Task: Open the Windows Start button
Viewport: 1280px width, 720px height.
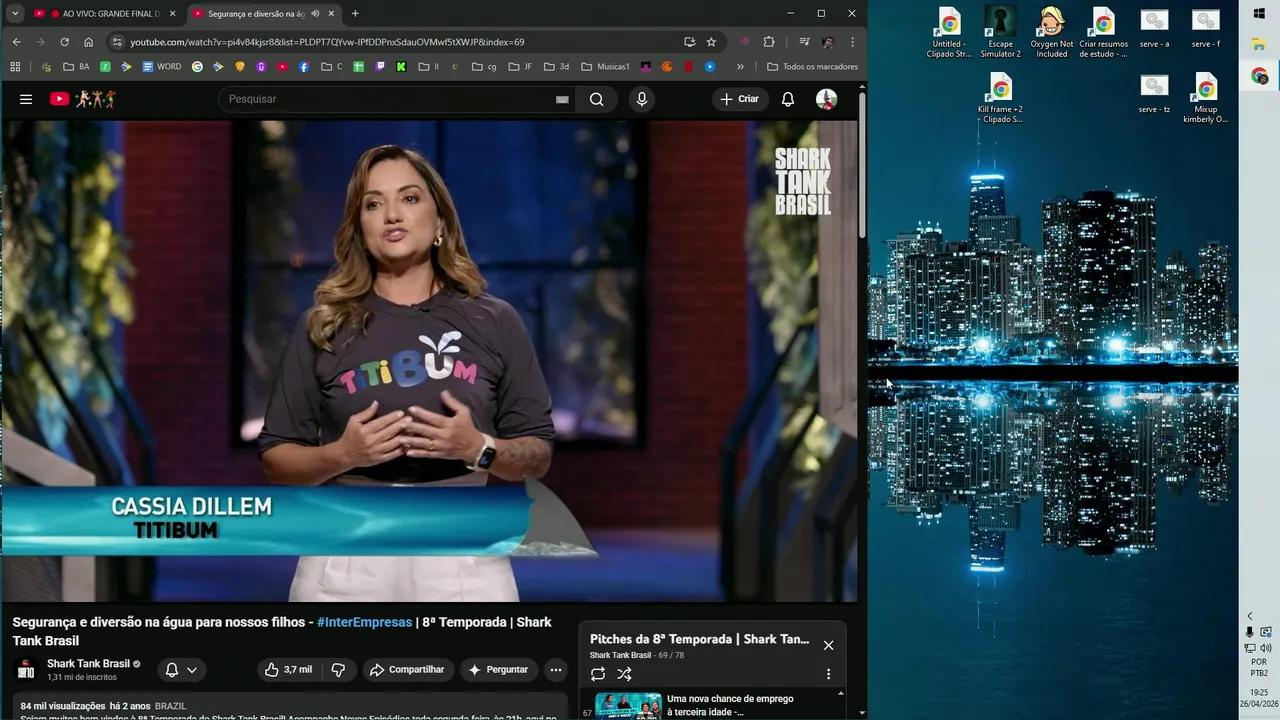Action: point(1259,13)
